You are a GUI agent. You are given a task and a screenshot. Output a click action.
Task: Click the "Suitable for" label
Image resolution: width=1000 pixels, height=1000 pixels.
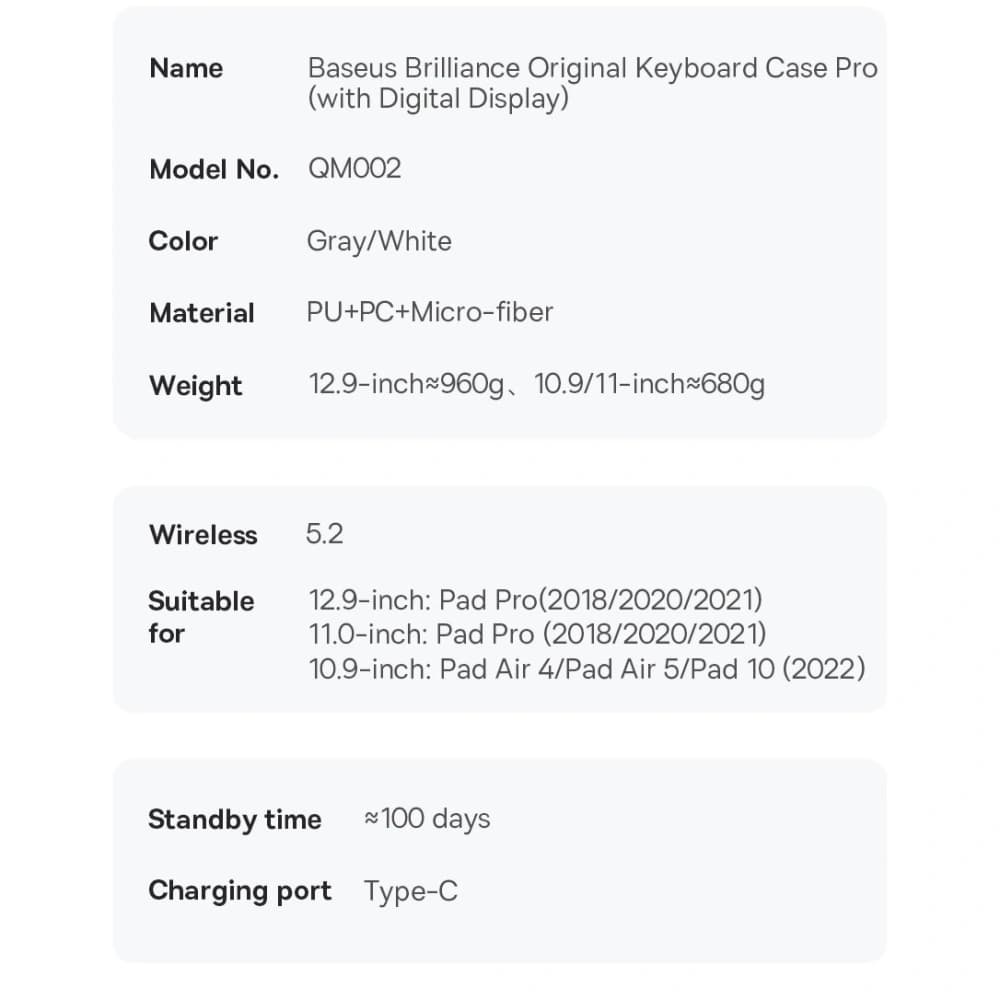point(201,617)
